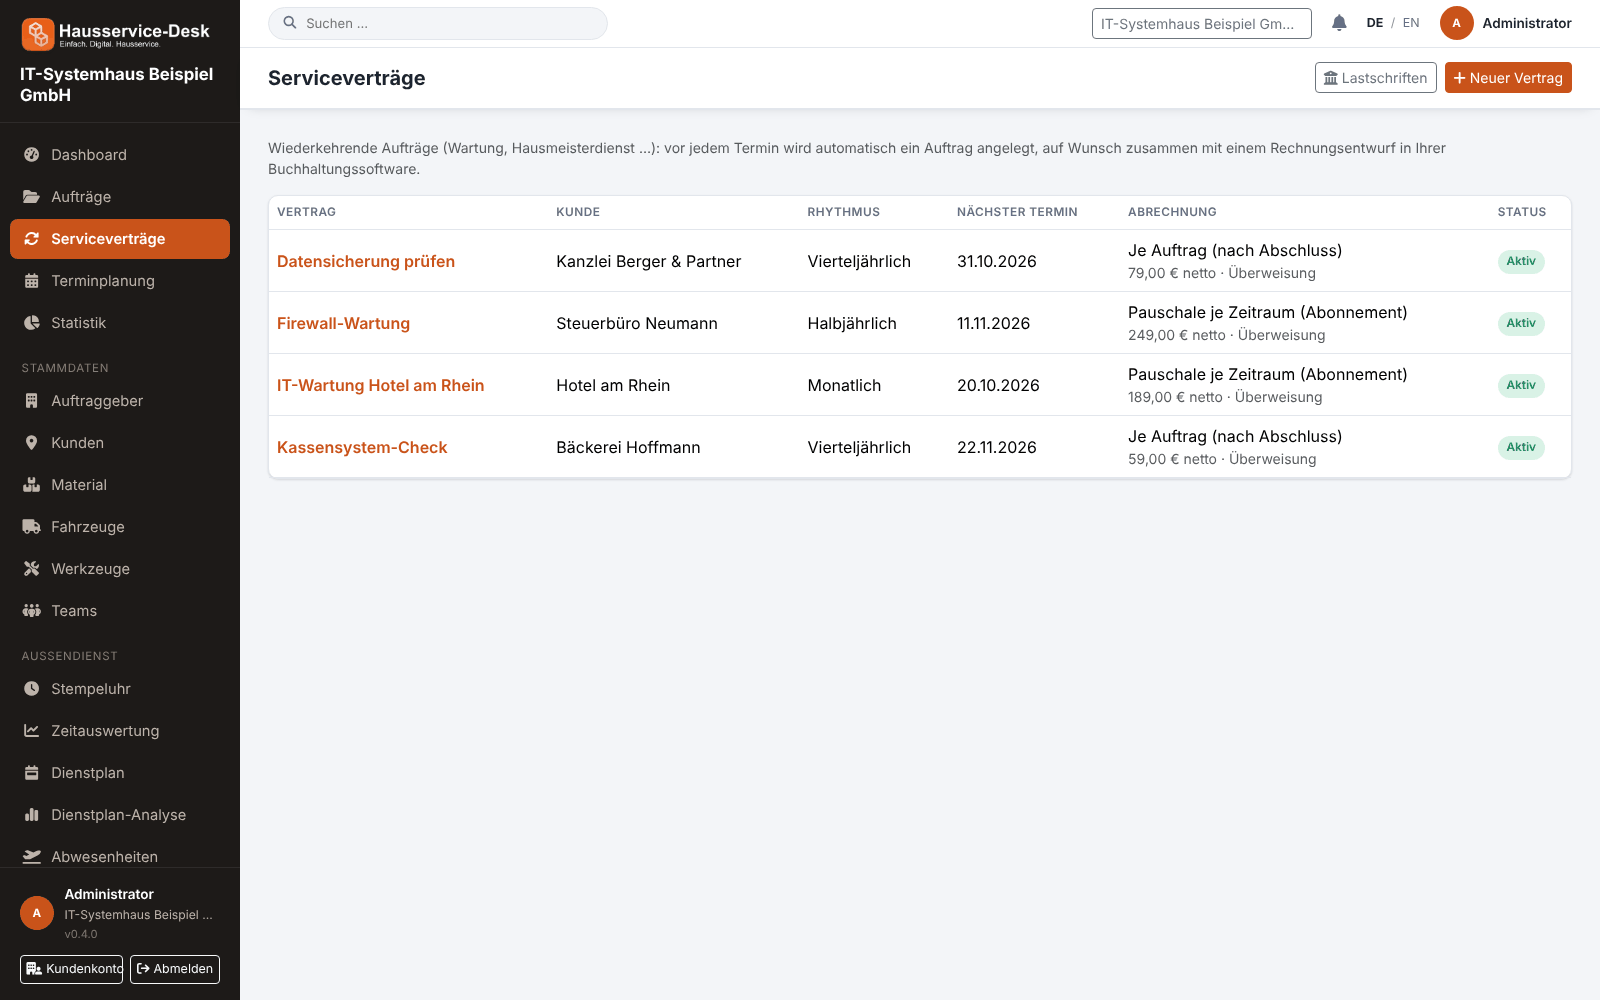
Task: Click the Auftraggeber building icon
Action: [32, 401]
